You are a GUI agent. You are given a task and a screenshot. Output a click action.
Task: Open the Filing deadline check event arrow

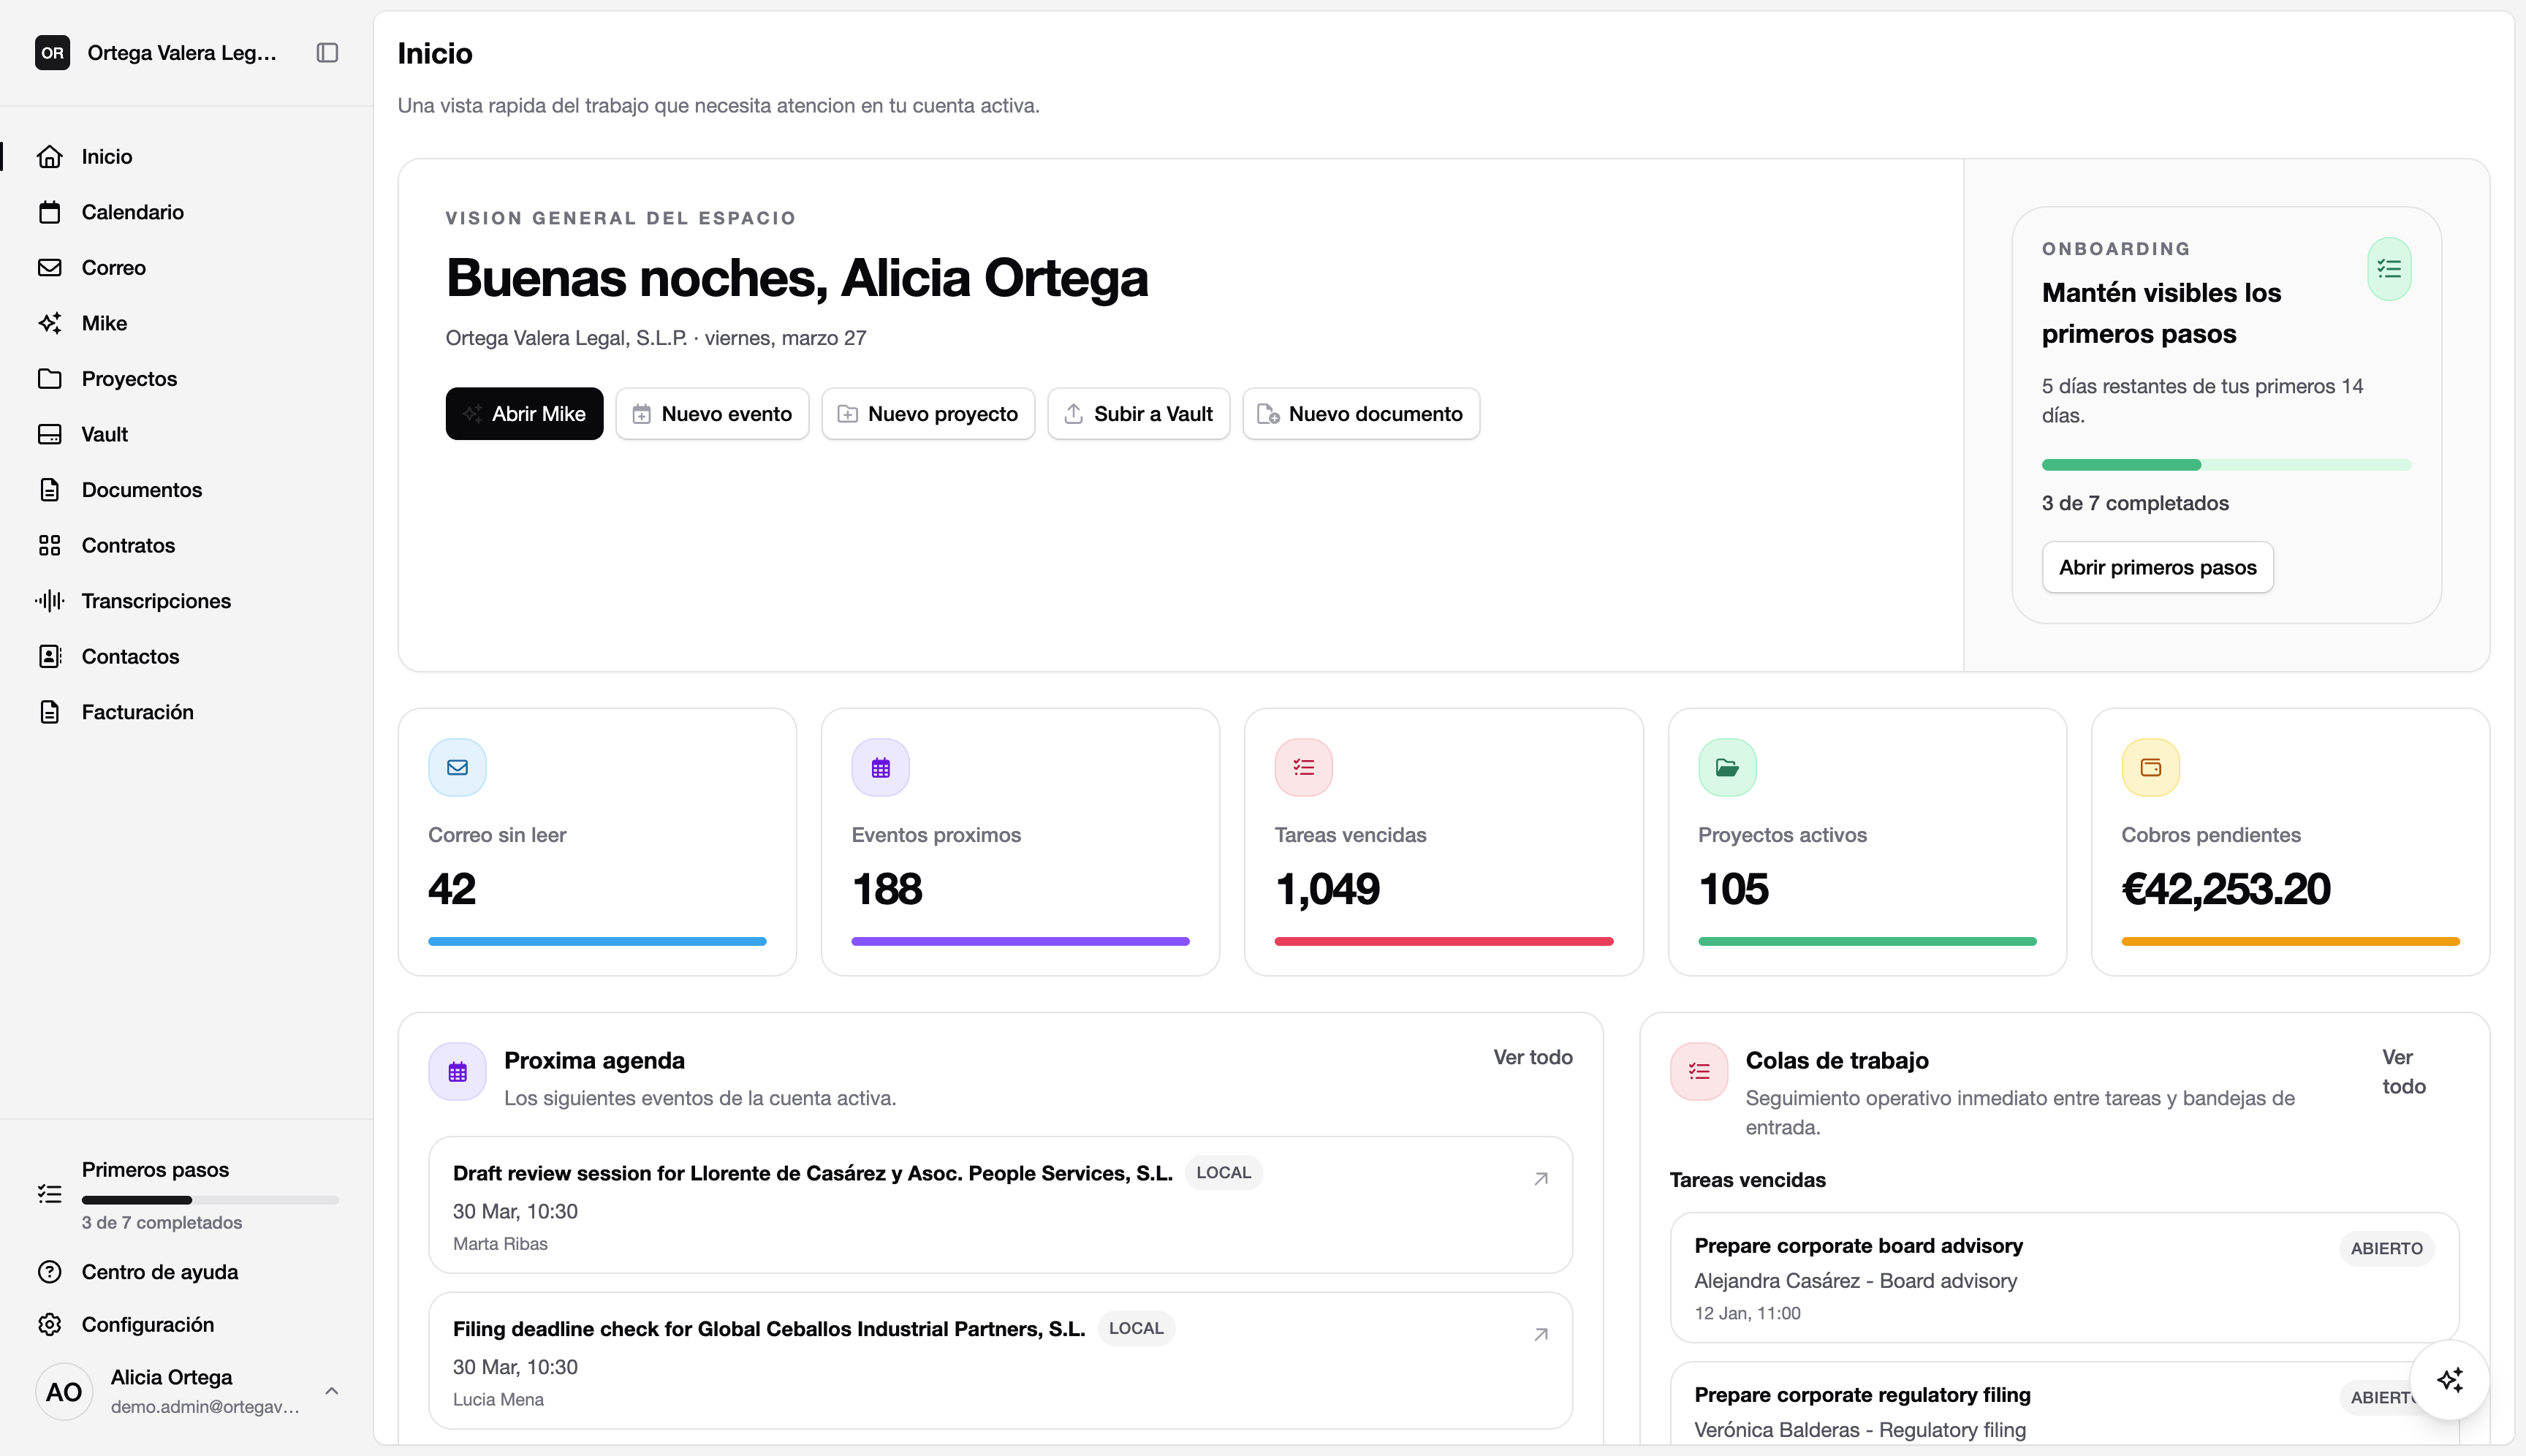pos(1541,1335)
